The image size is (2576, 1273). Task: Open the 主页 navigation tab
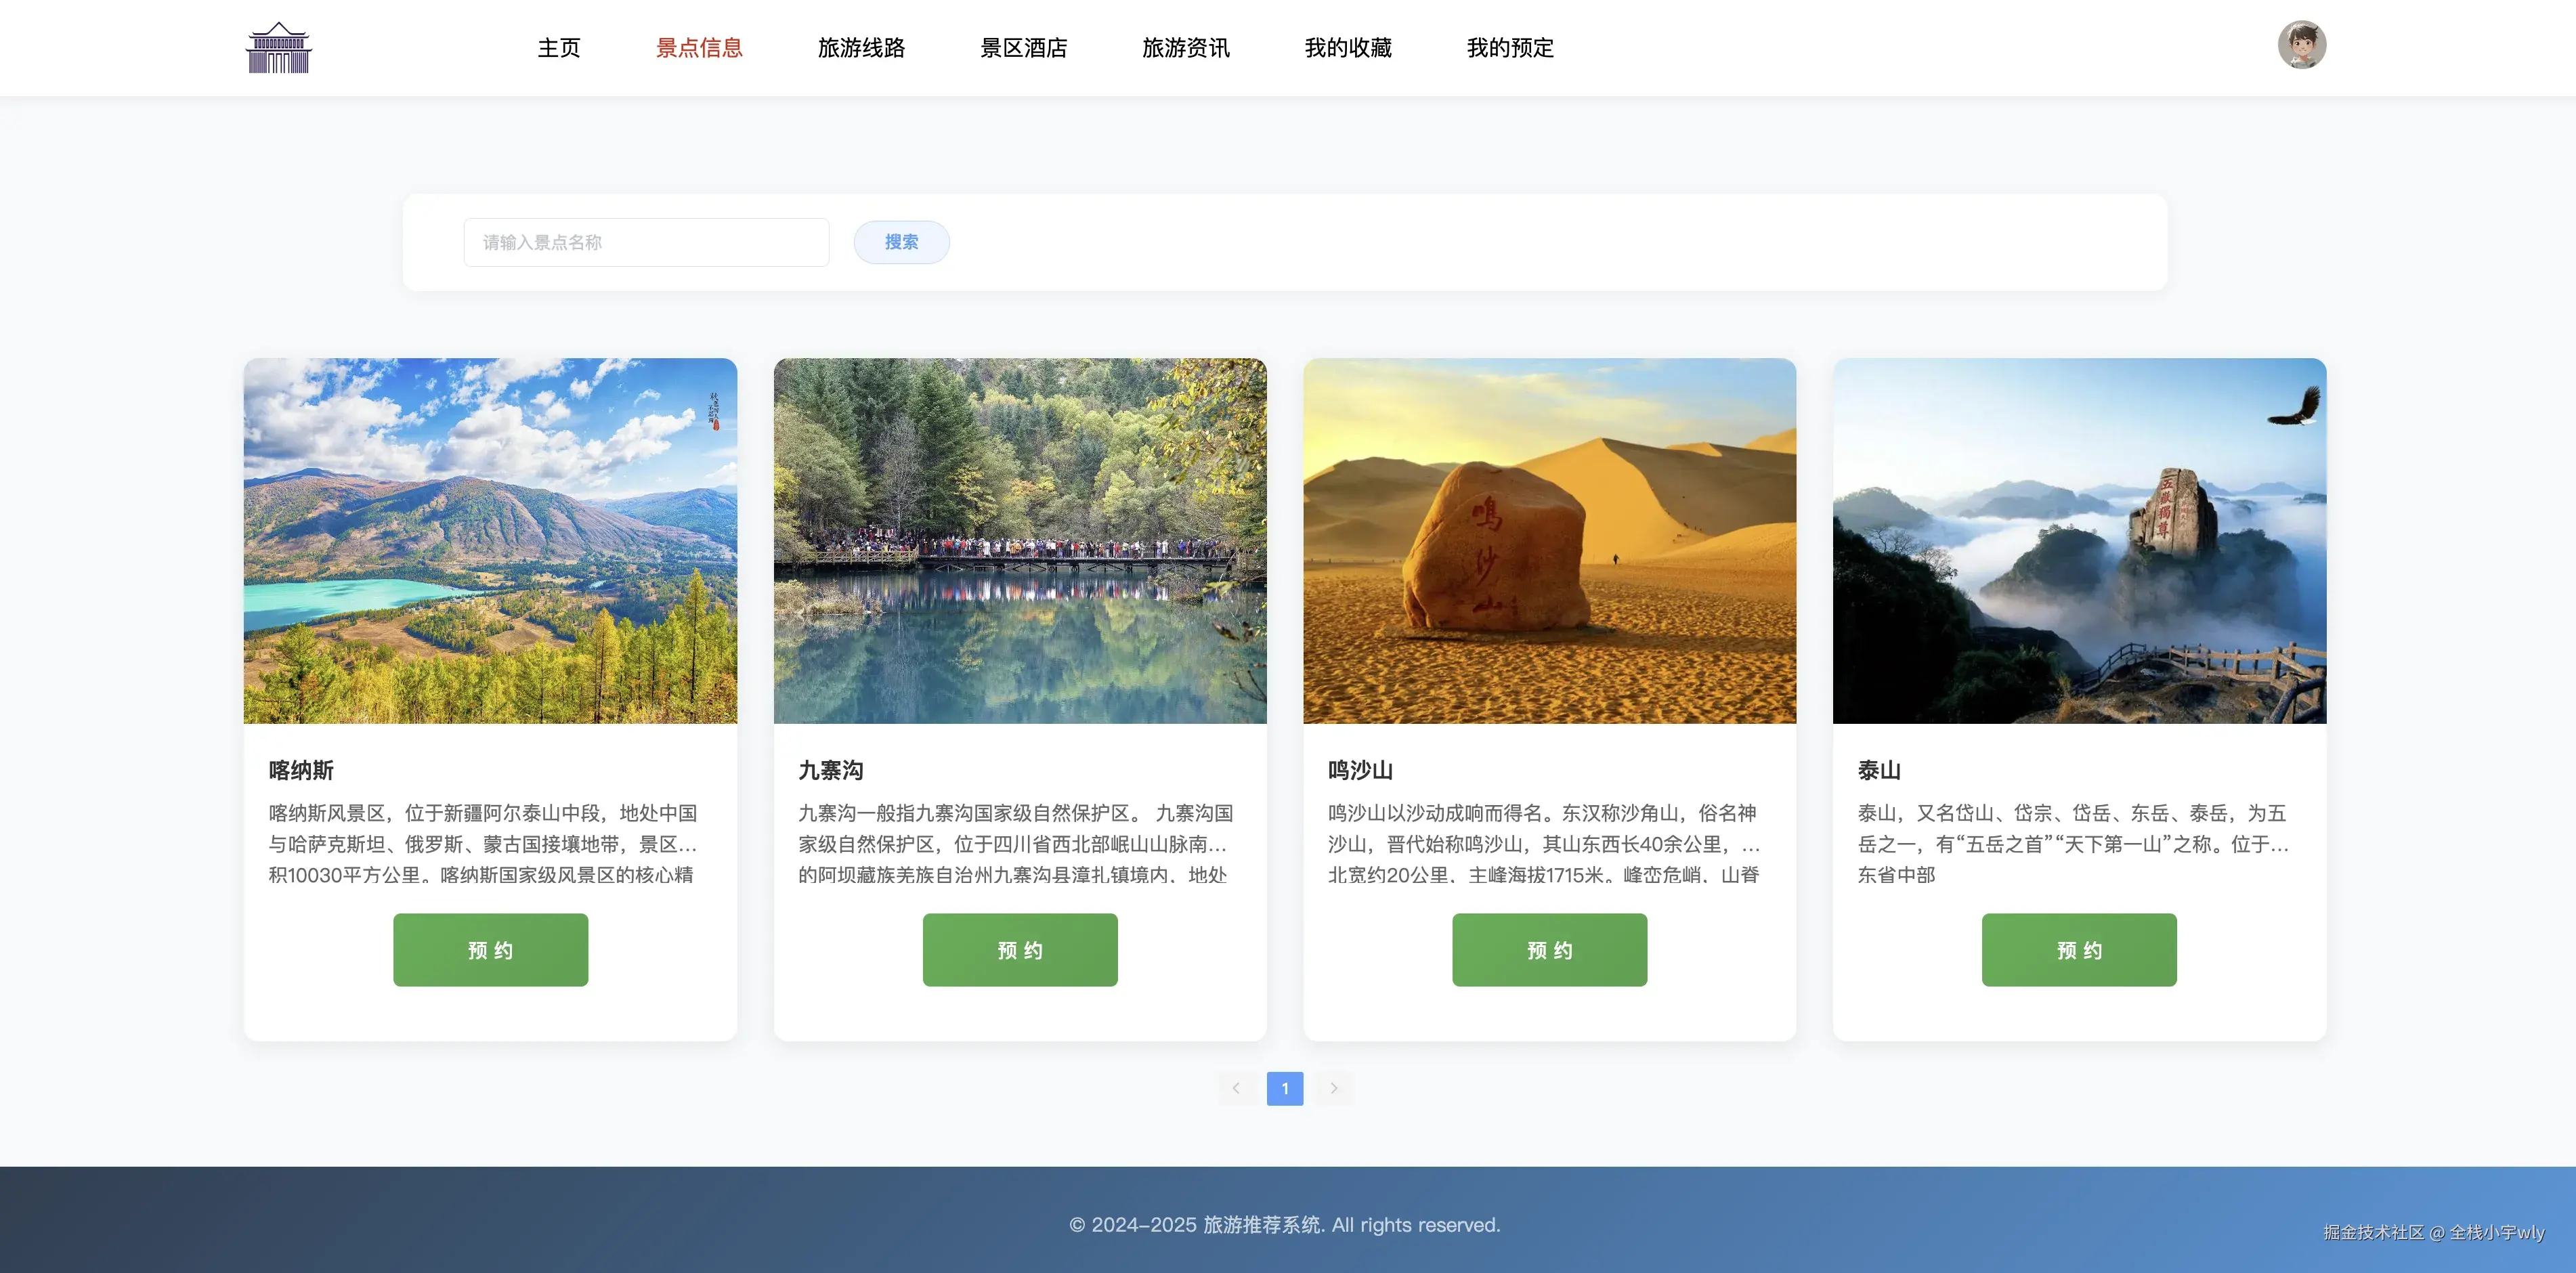tap(558, 48)
